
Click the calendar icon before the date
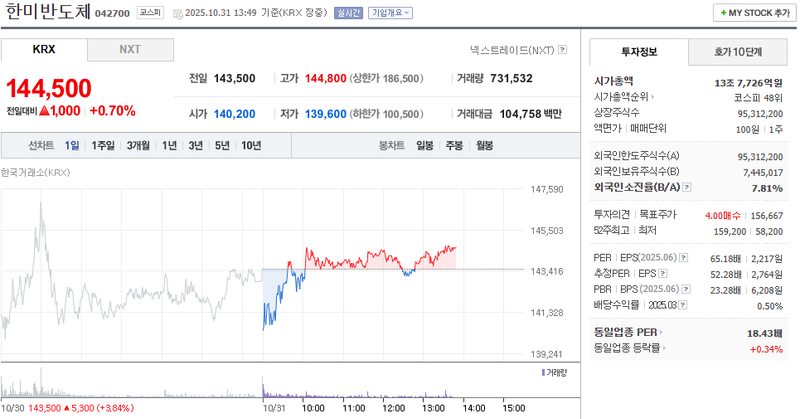[x=178, y=14]
